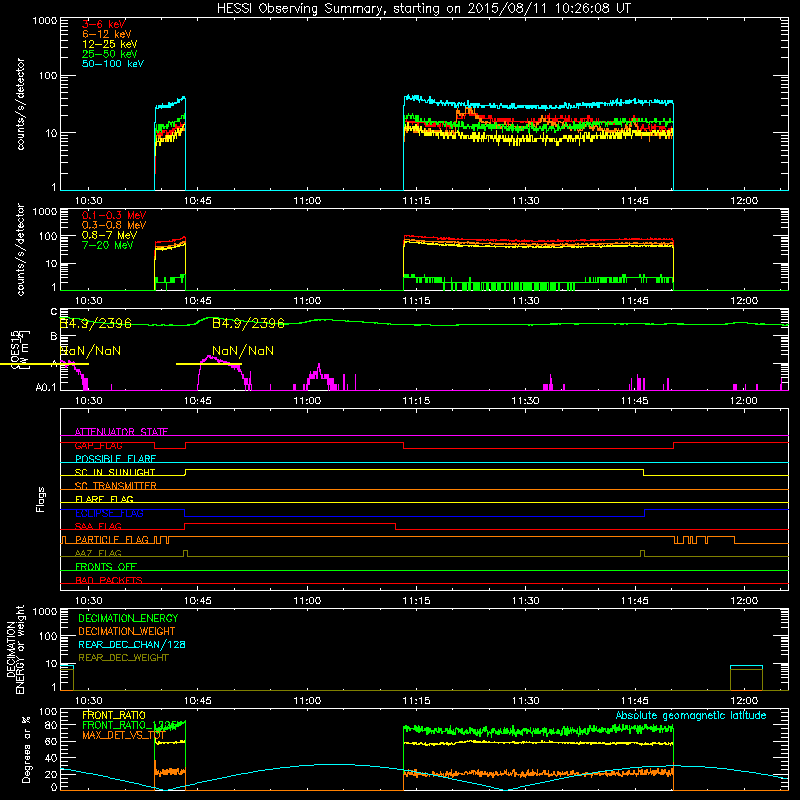Screen dimensions: 800x800
Task: Click the yellow flare marker bar near 10:45
Action: (209, 364)
